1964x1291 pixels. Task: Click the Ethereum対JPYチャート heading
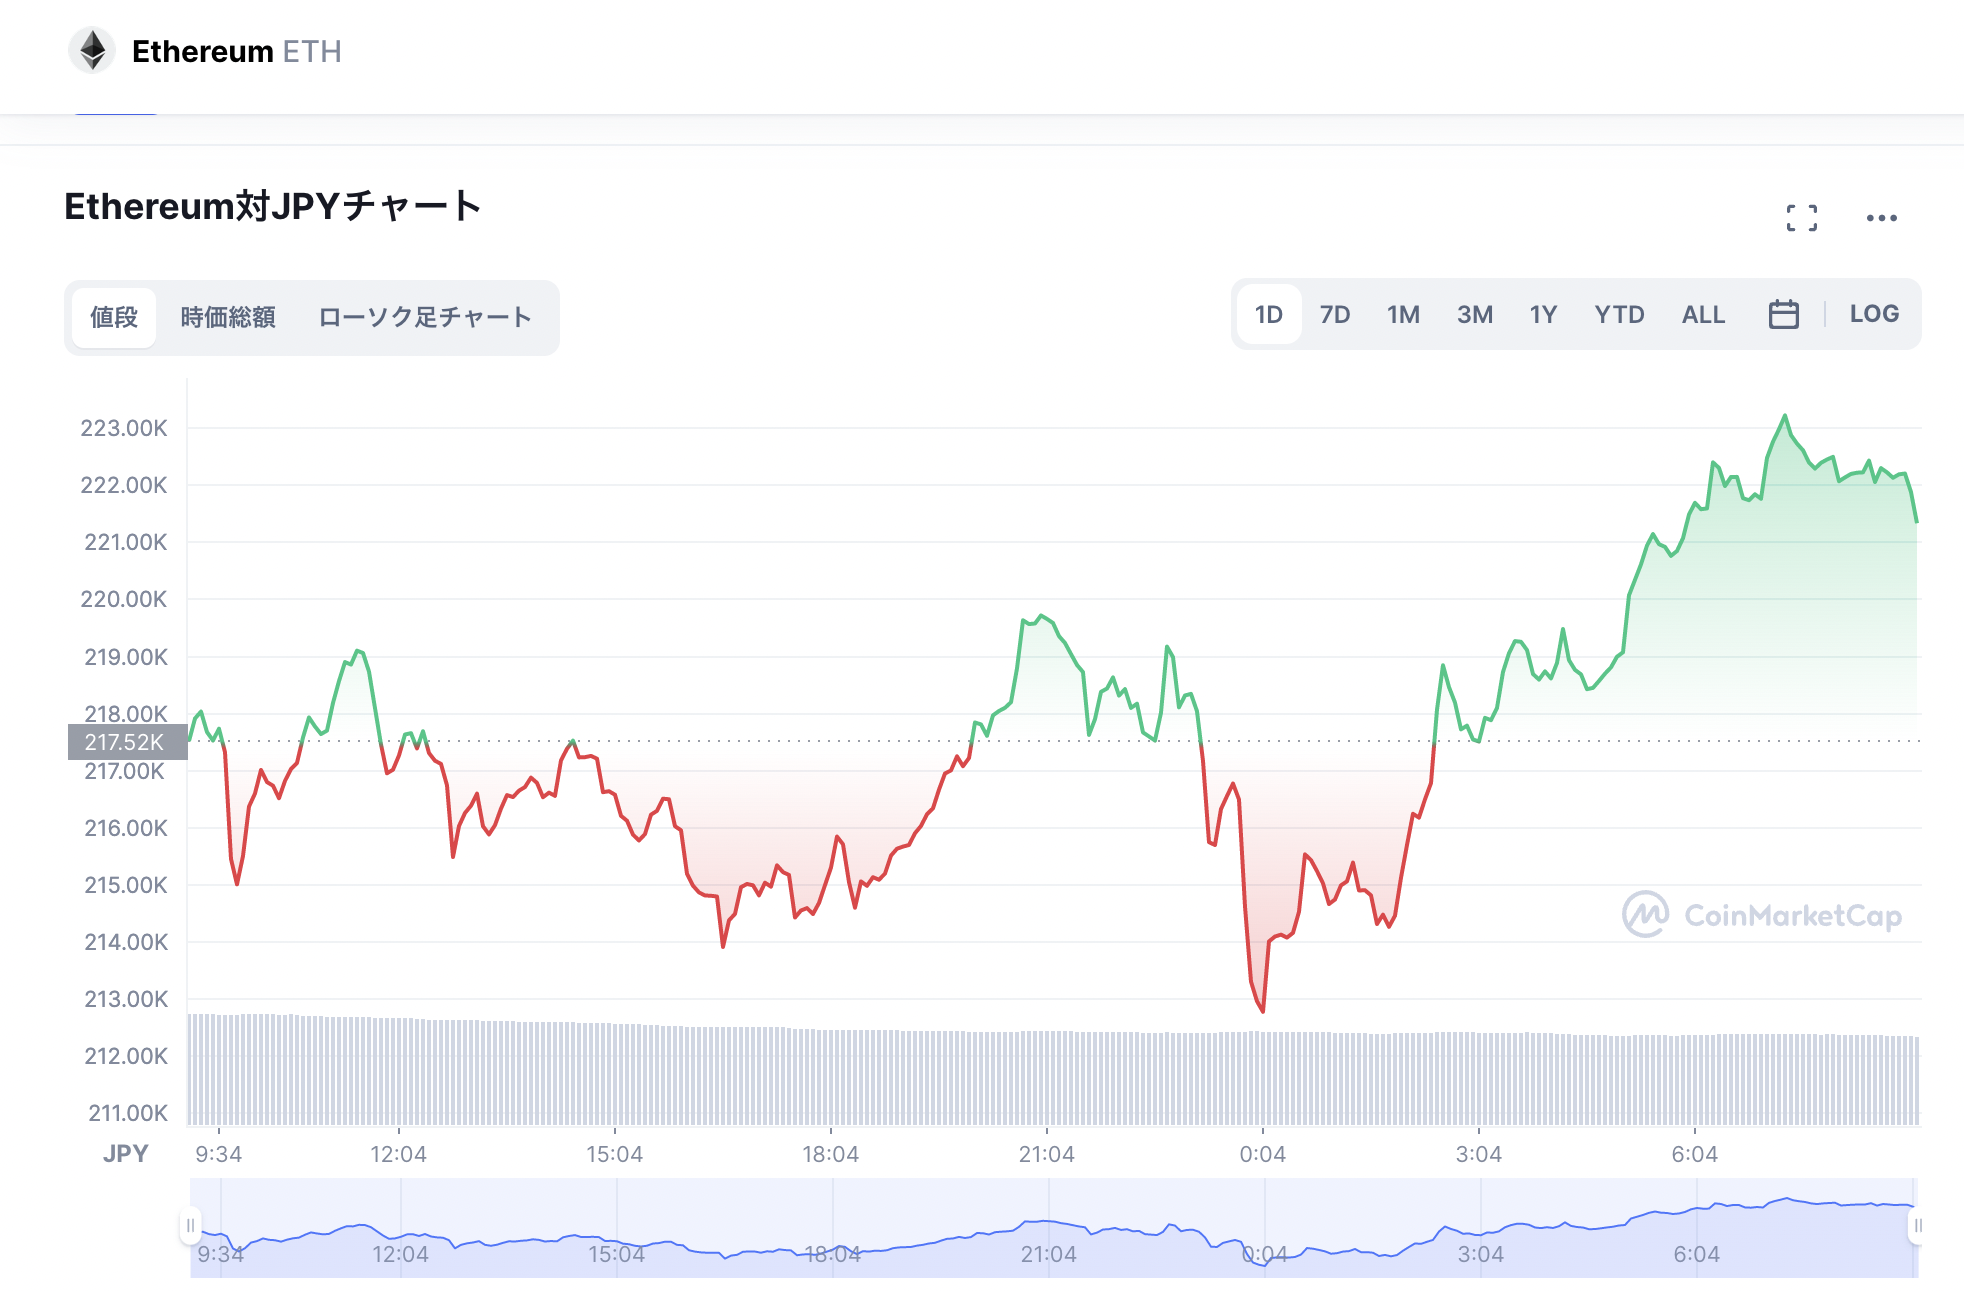point(273,206)
